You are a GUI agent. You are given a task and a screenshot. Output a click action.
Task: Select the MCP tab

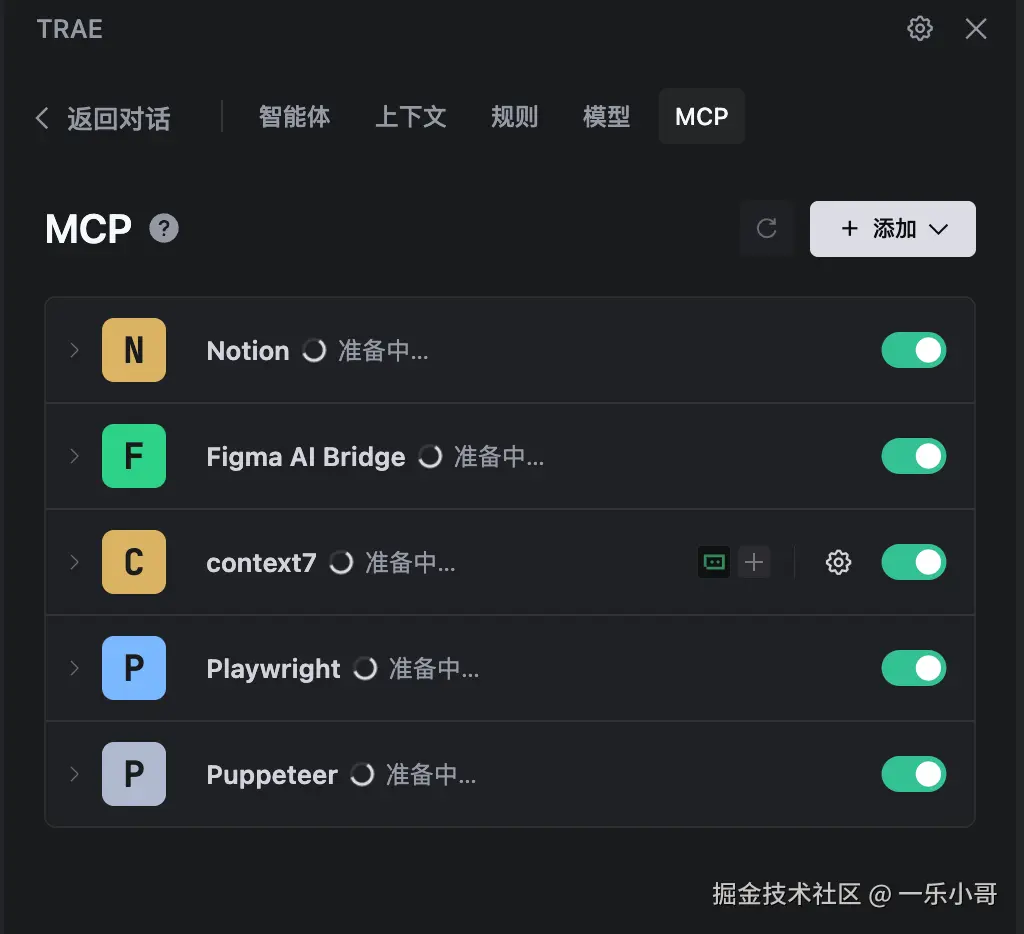701,116
